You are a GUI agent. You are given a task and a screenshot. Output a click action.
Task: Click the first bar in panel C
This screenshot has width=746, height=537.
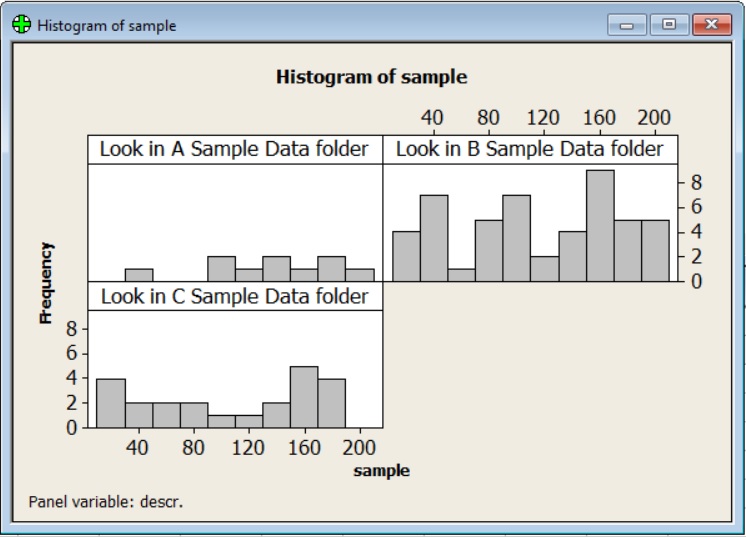[110, 403]
